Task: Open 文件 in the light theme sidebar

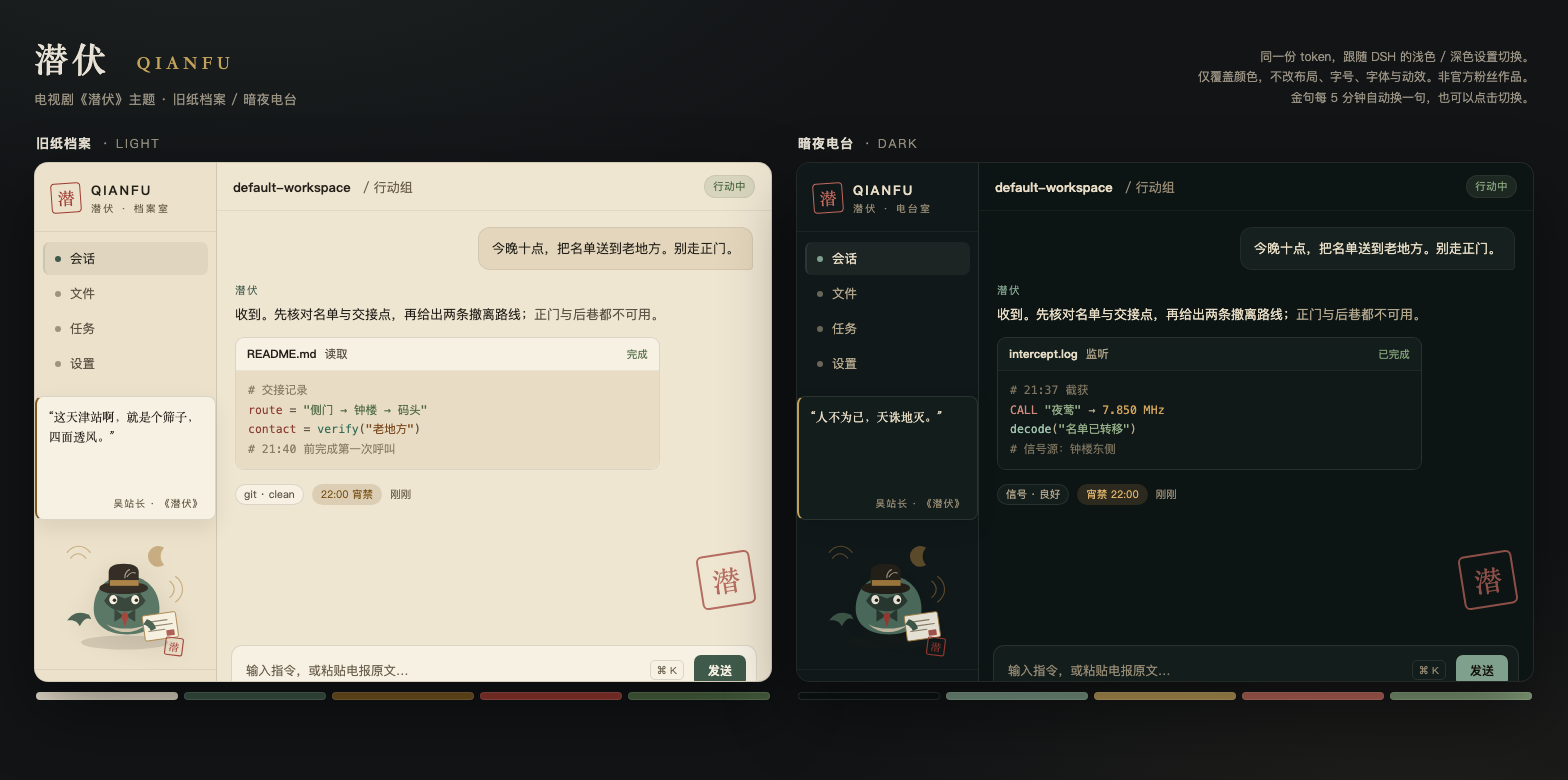Action: pos(125,293)
